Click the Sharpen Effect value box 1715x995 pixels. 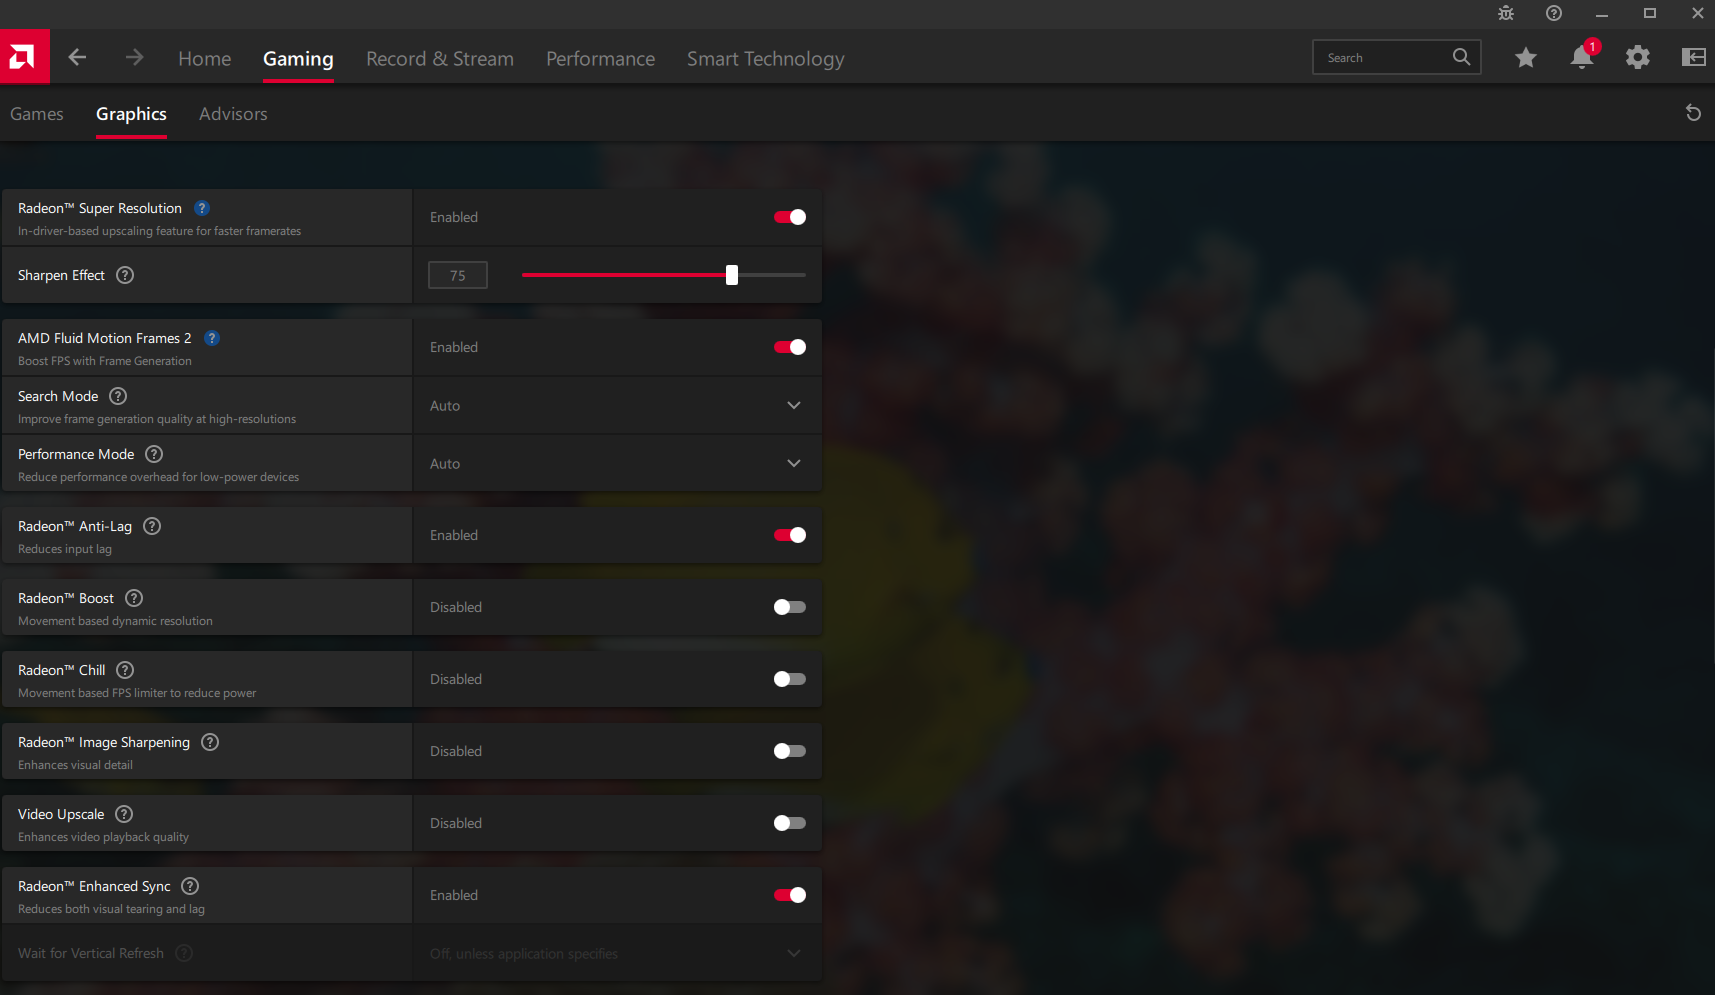click(458, 275)
